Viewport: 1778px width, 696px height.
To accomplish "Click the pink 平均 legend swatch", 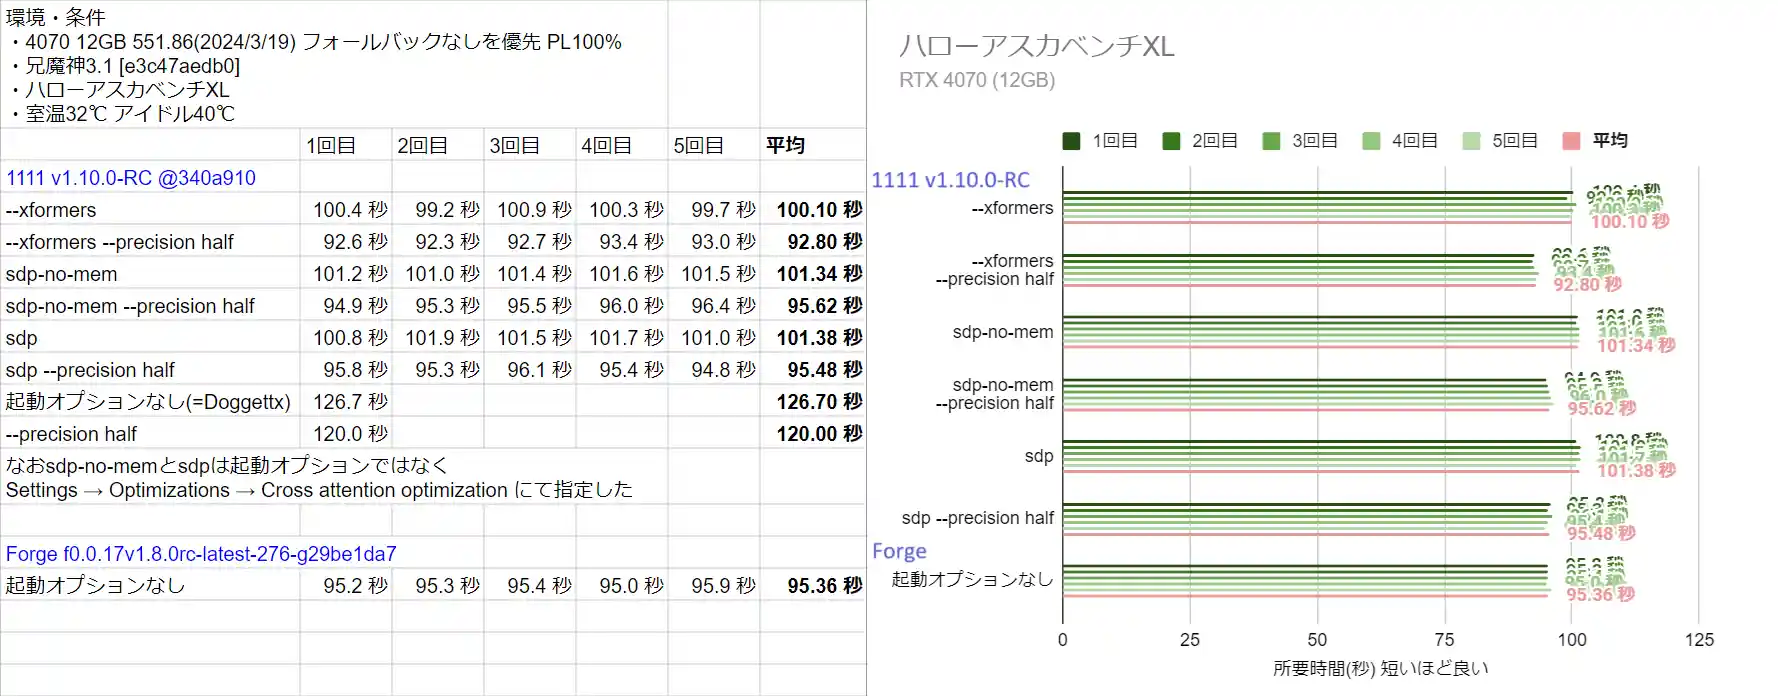I will (x=1571, y=141).
